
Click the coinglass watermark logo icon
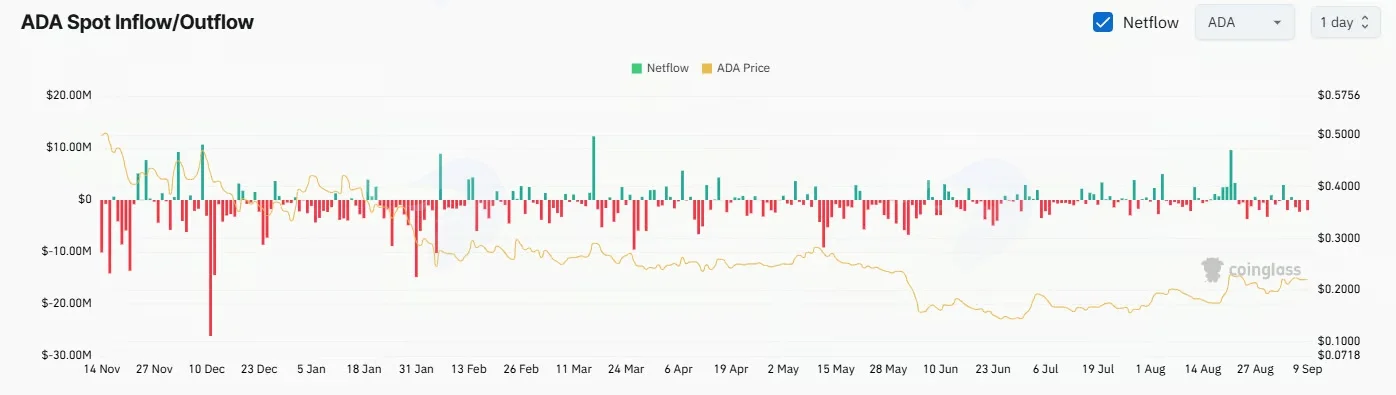tap(1213, 269)
